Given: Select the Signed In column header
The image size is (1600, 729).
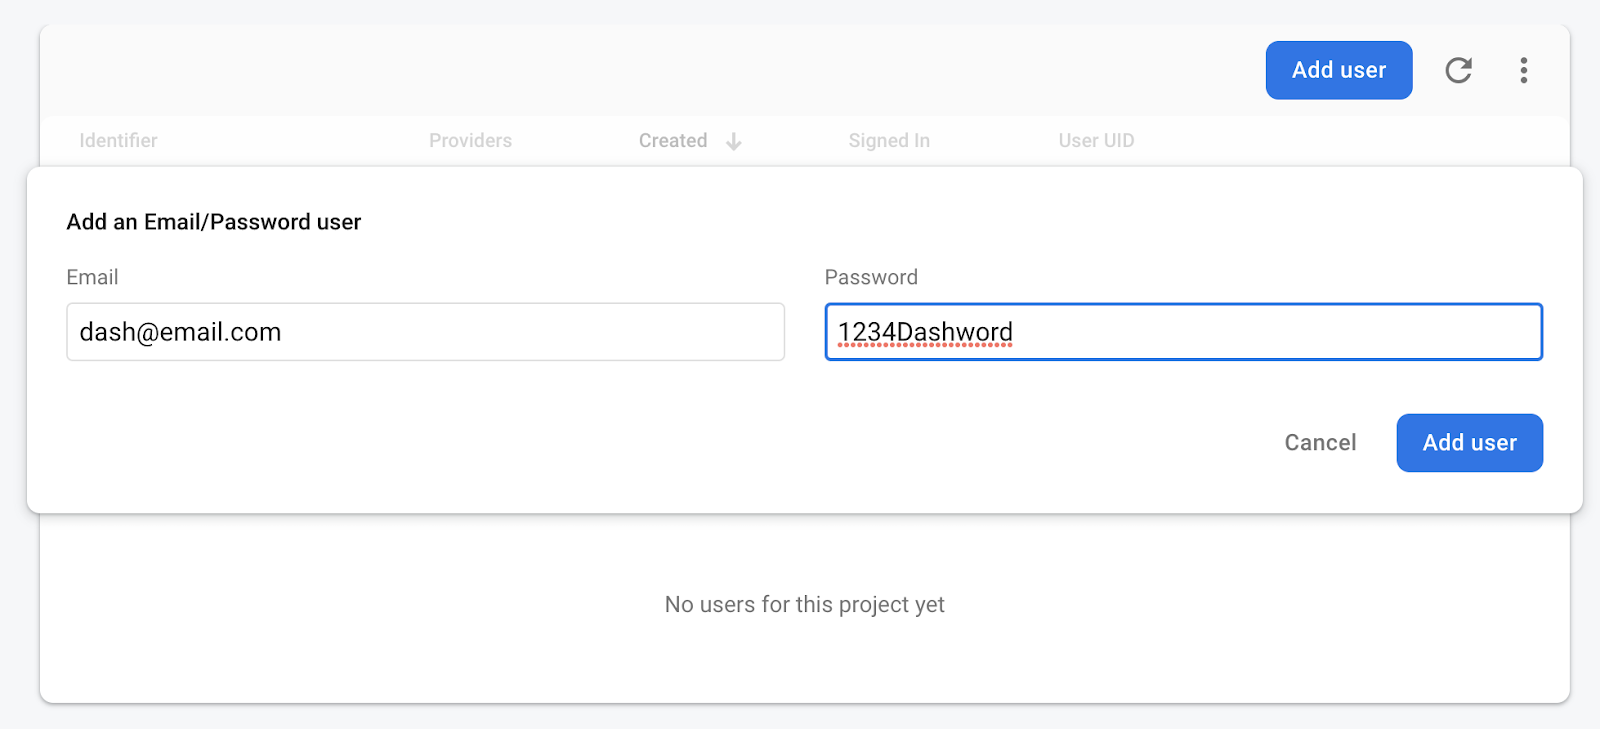Looking at the screenshot, I should point(889,141).
